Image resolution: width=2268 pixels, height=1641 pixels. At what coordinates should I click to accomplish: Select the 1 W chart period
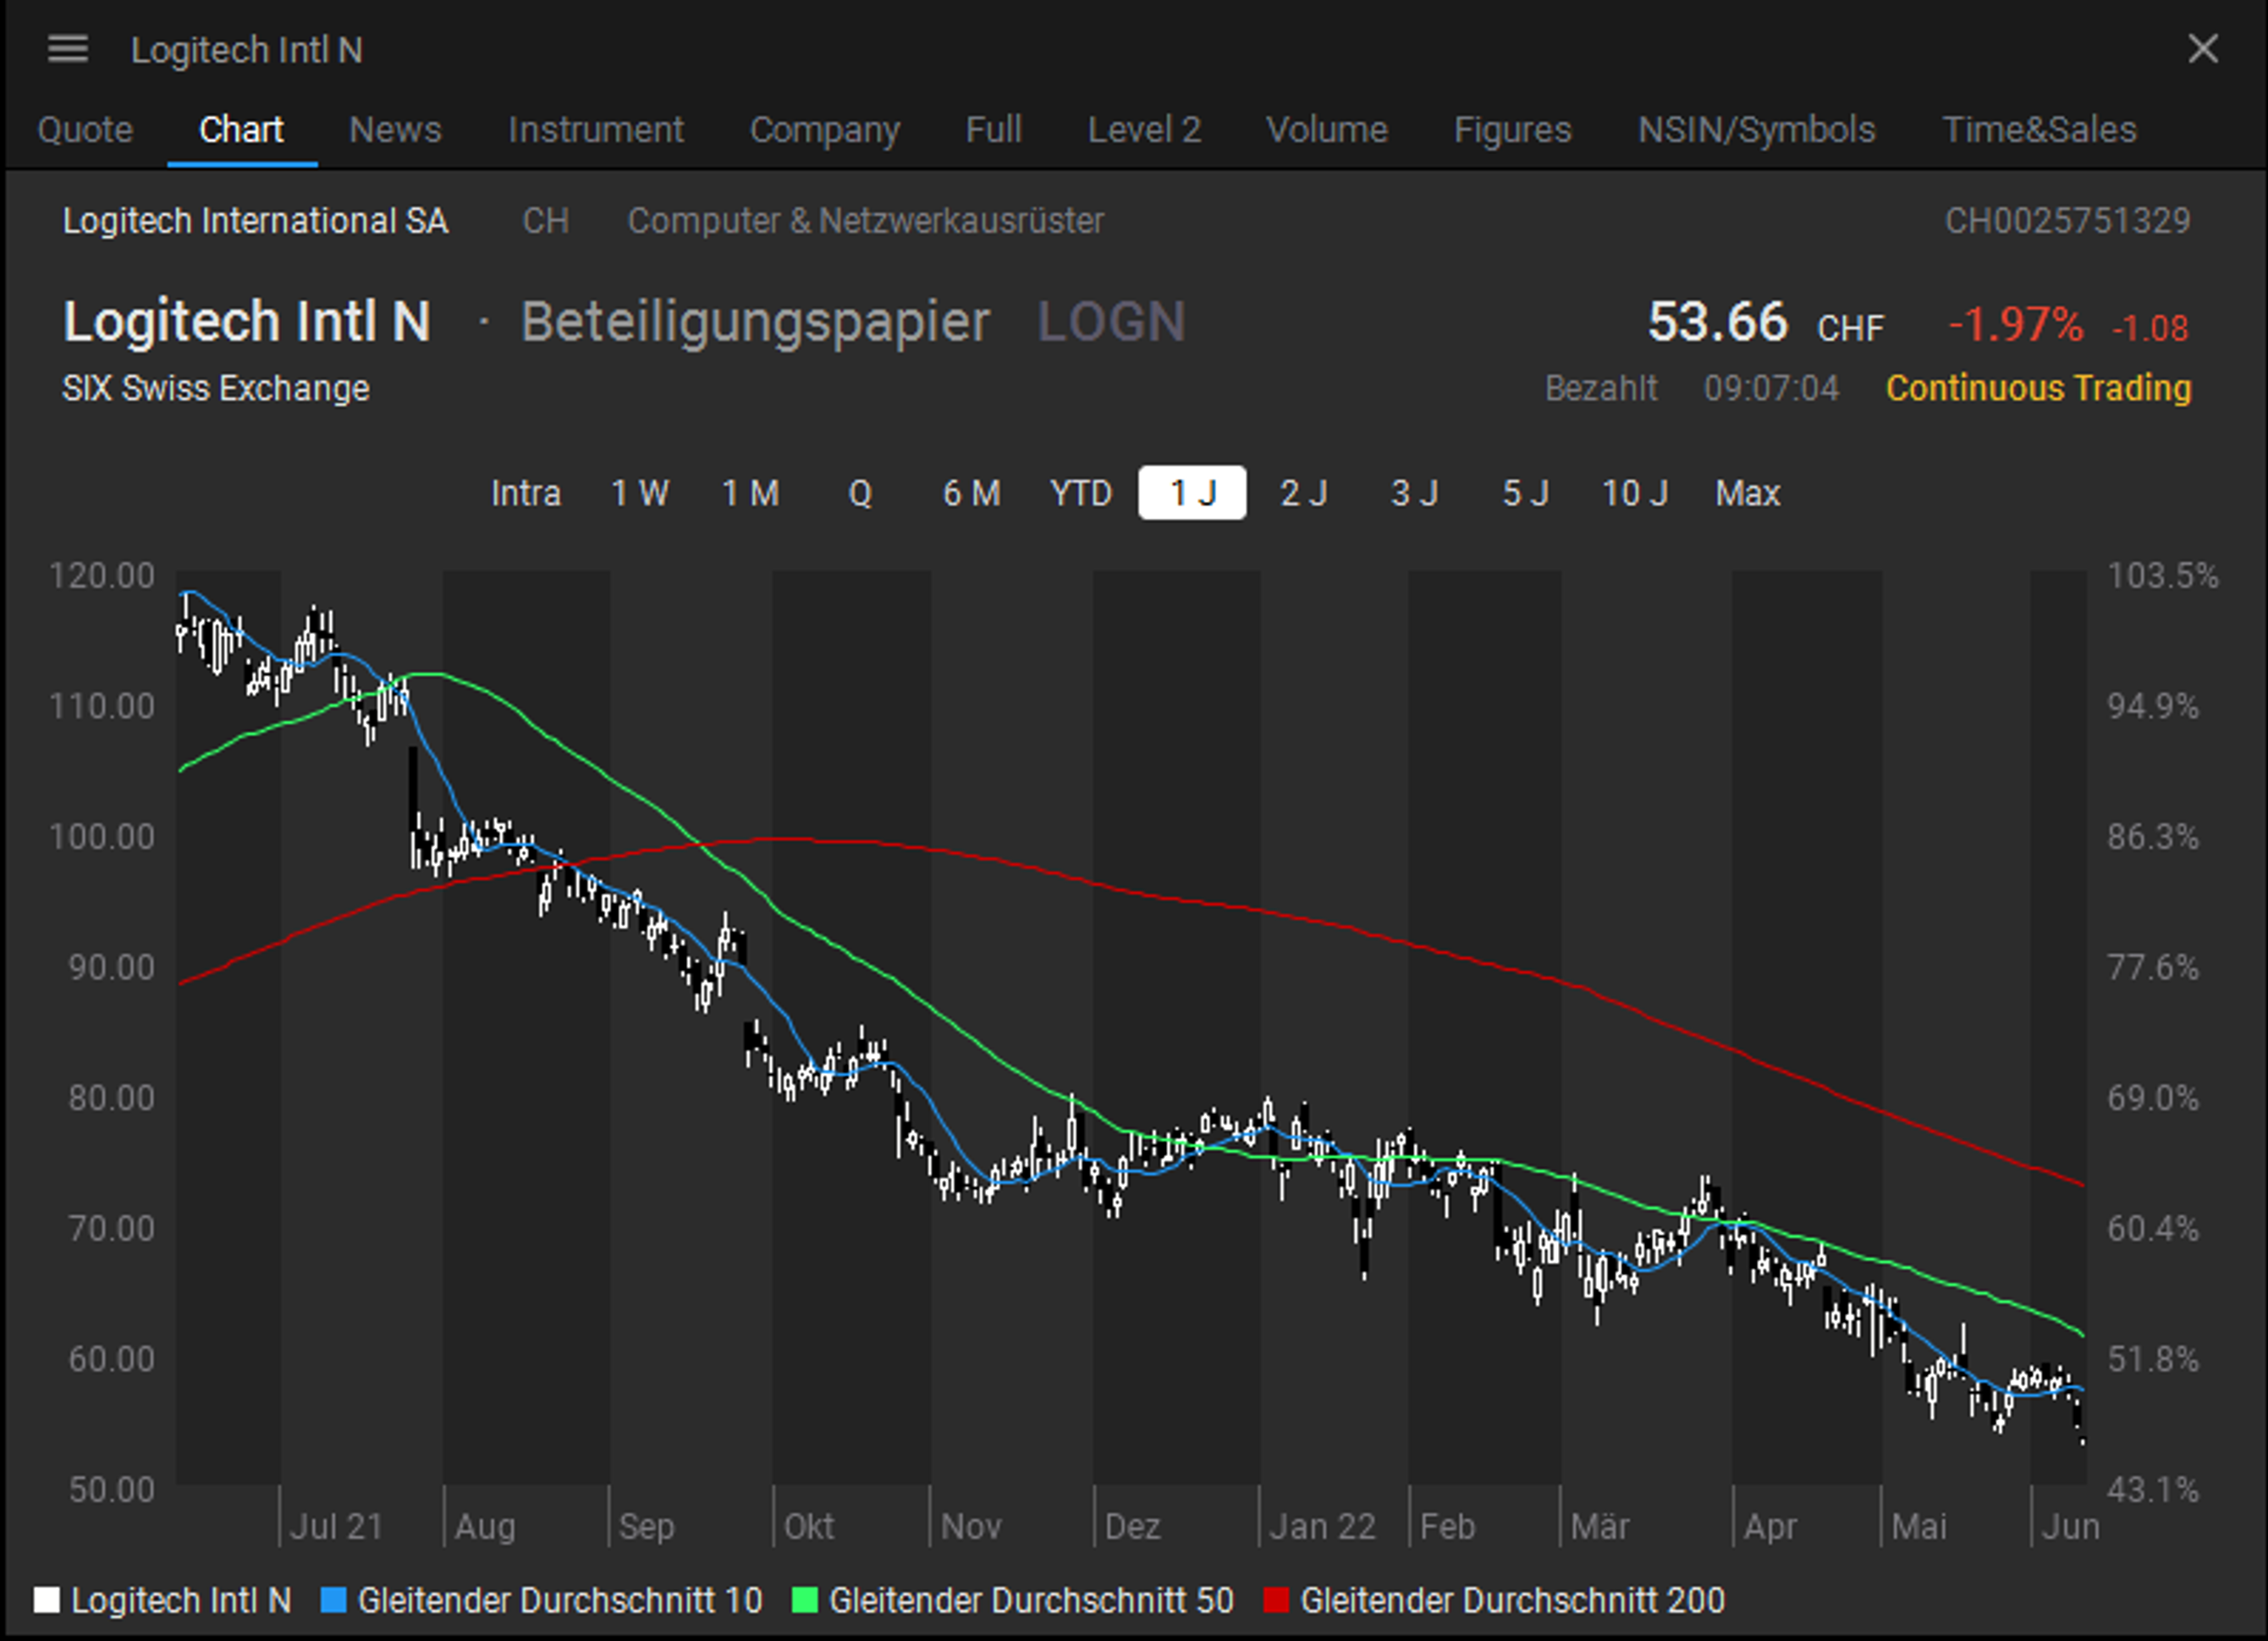tap(640, 493)
